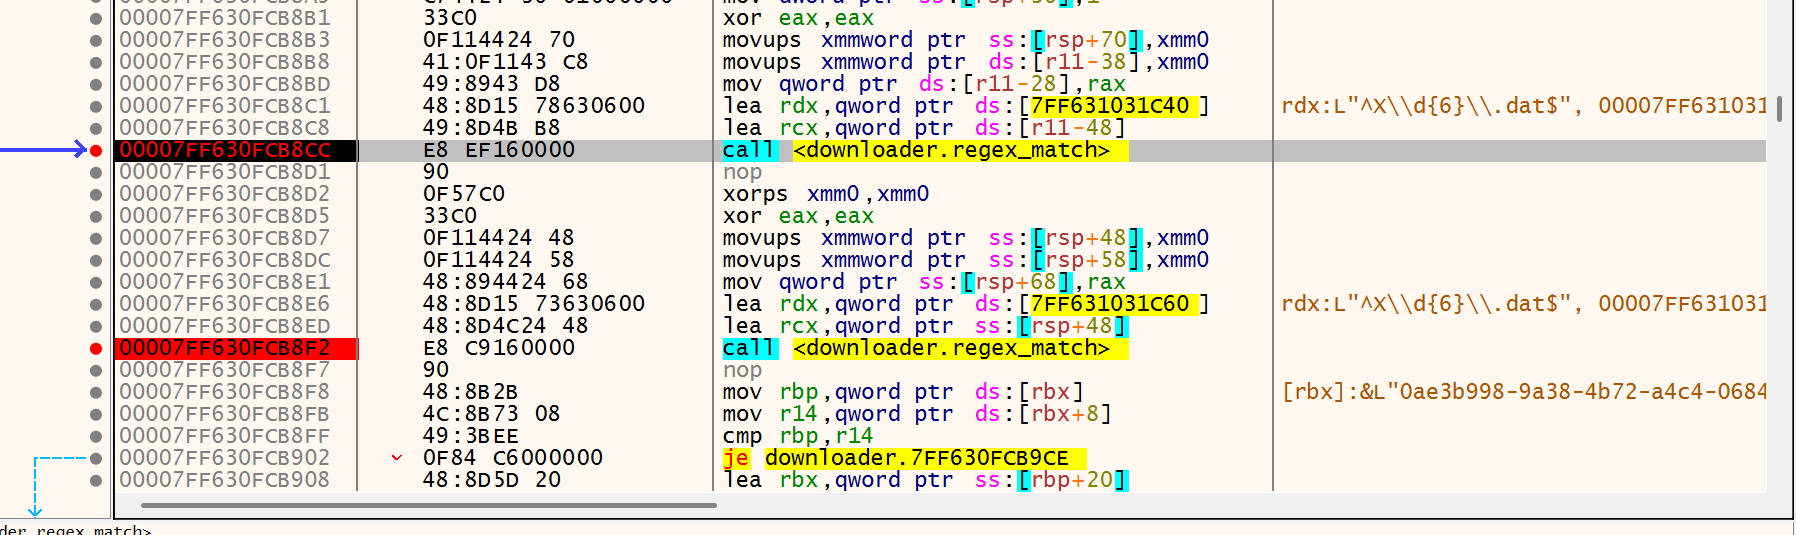Select address 00007FF630FCB8FF
Viewport: 1796px width, 535px height.
pos(225,436)
